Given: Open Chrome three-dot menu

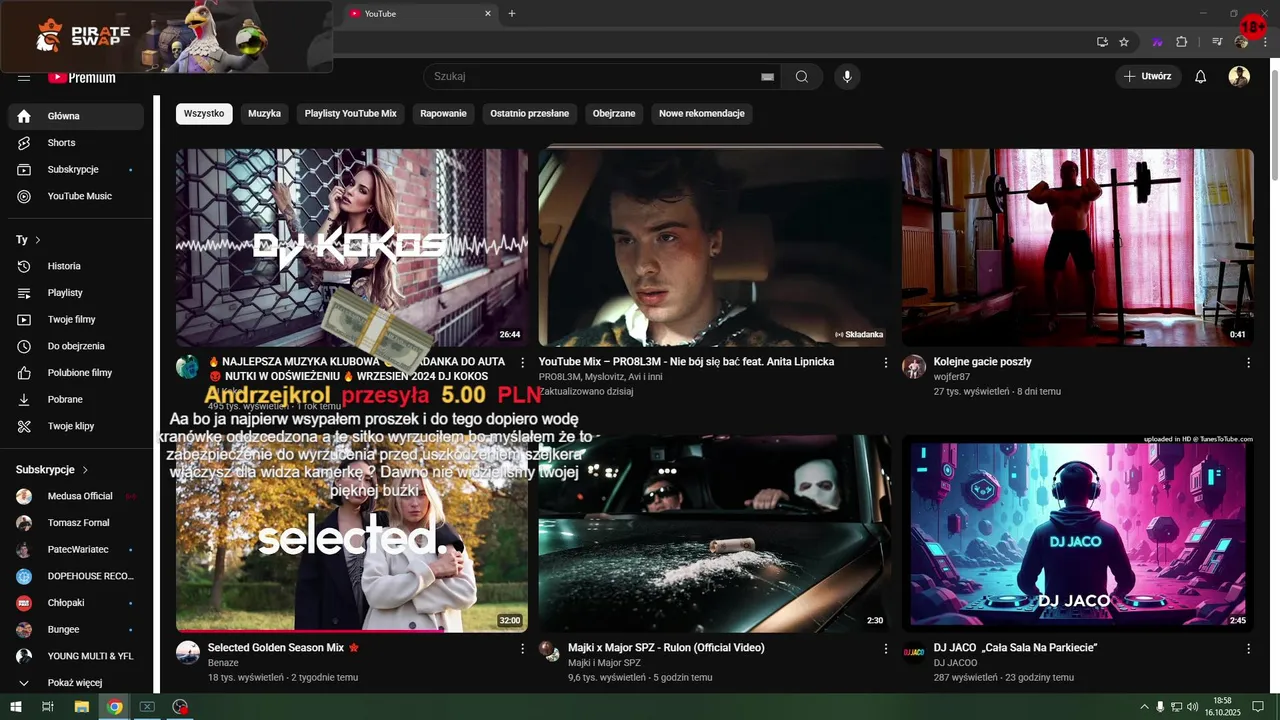Looking at the screenshot, I should point(1265,42).
